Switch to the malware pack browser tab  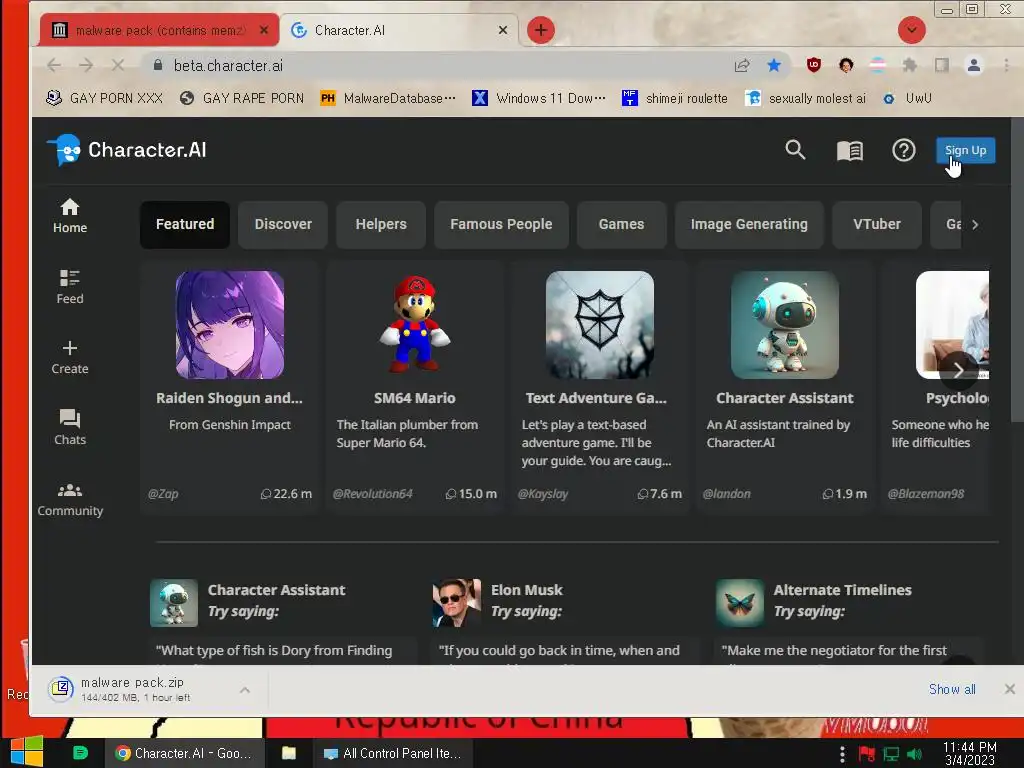coord(159,30)
